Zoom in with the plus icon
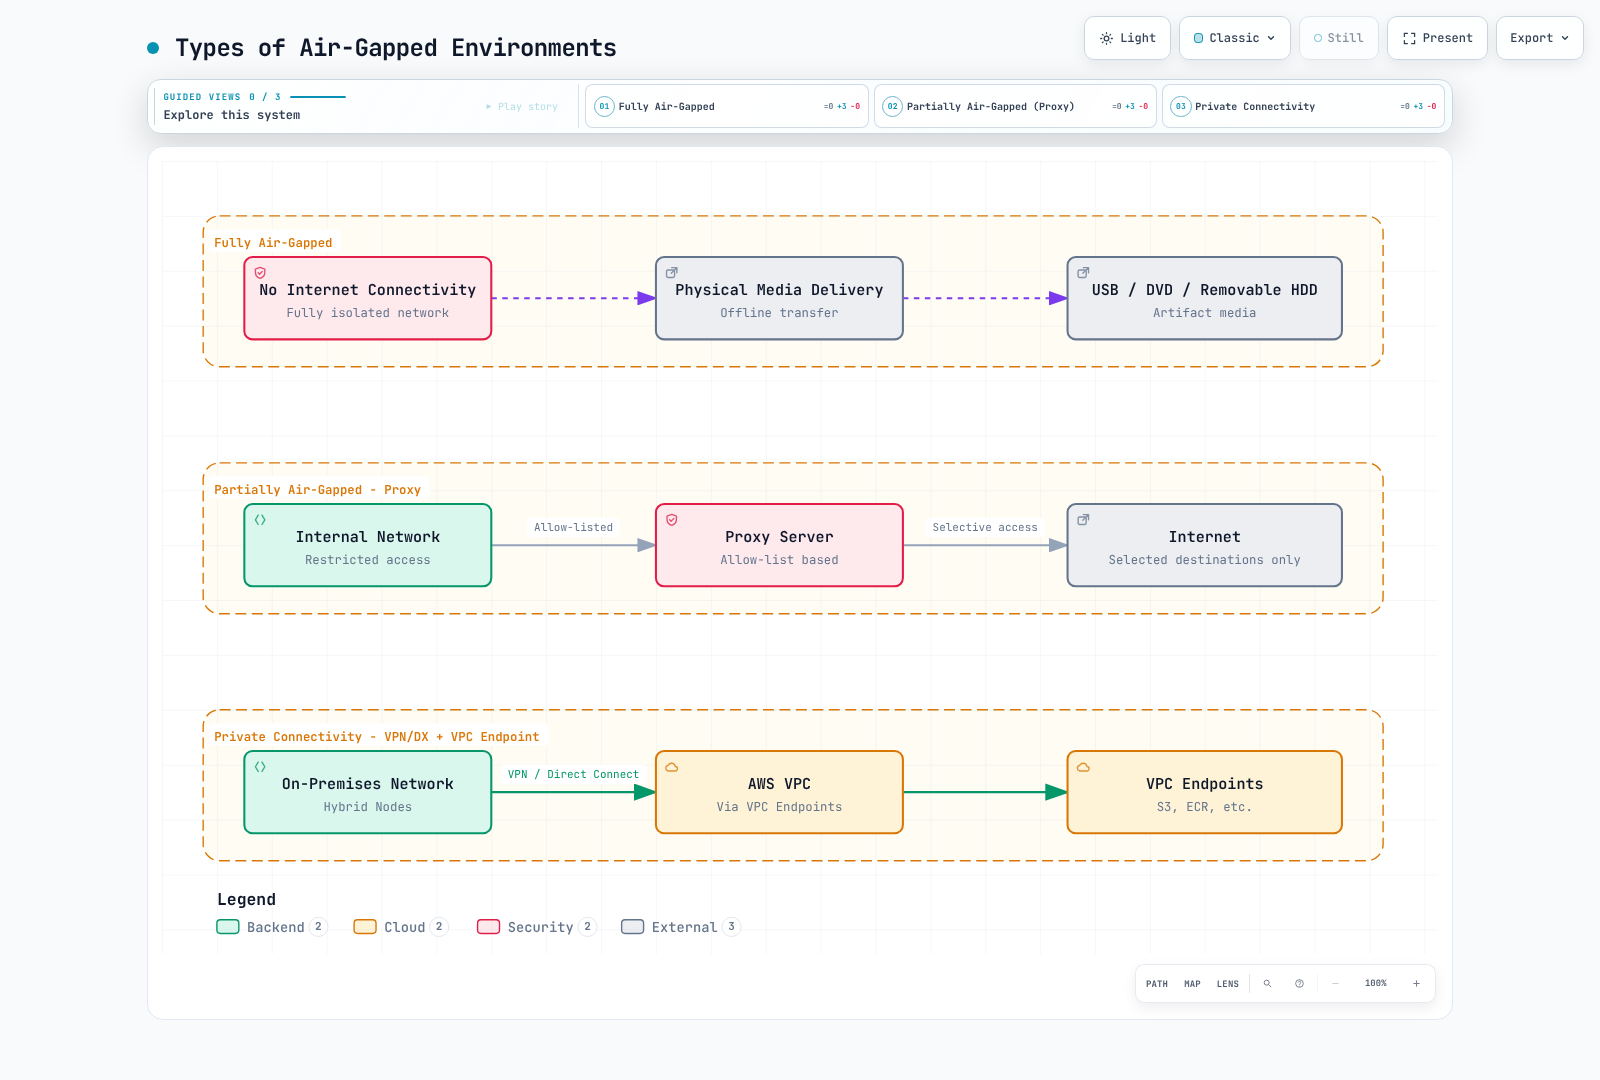 pyautogui.click(x=1416, y=984)
